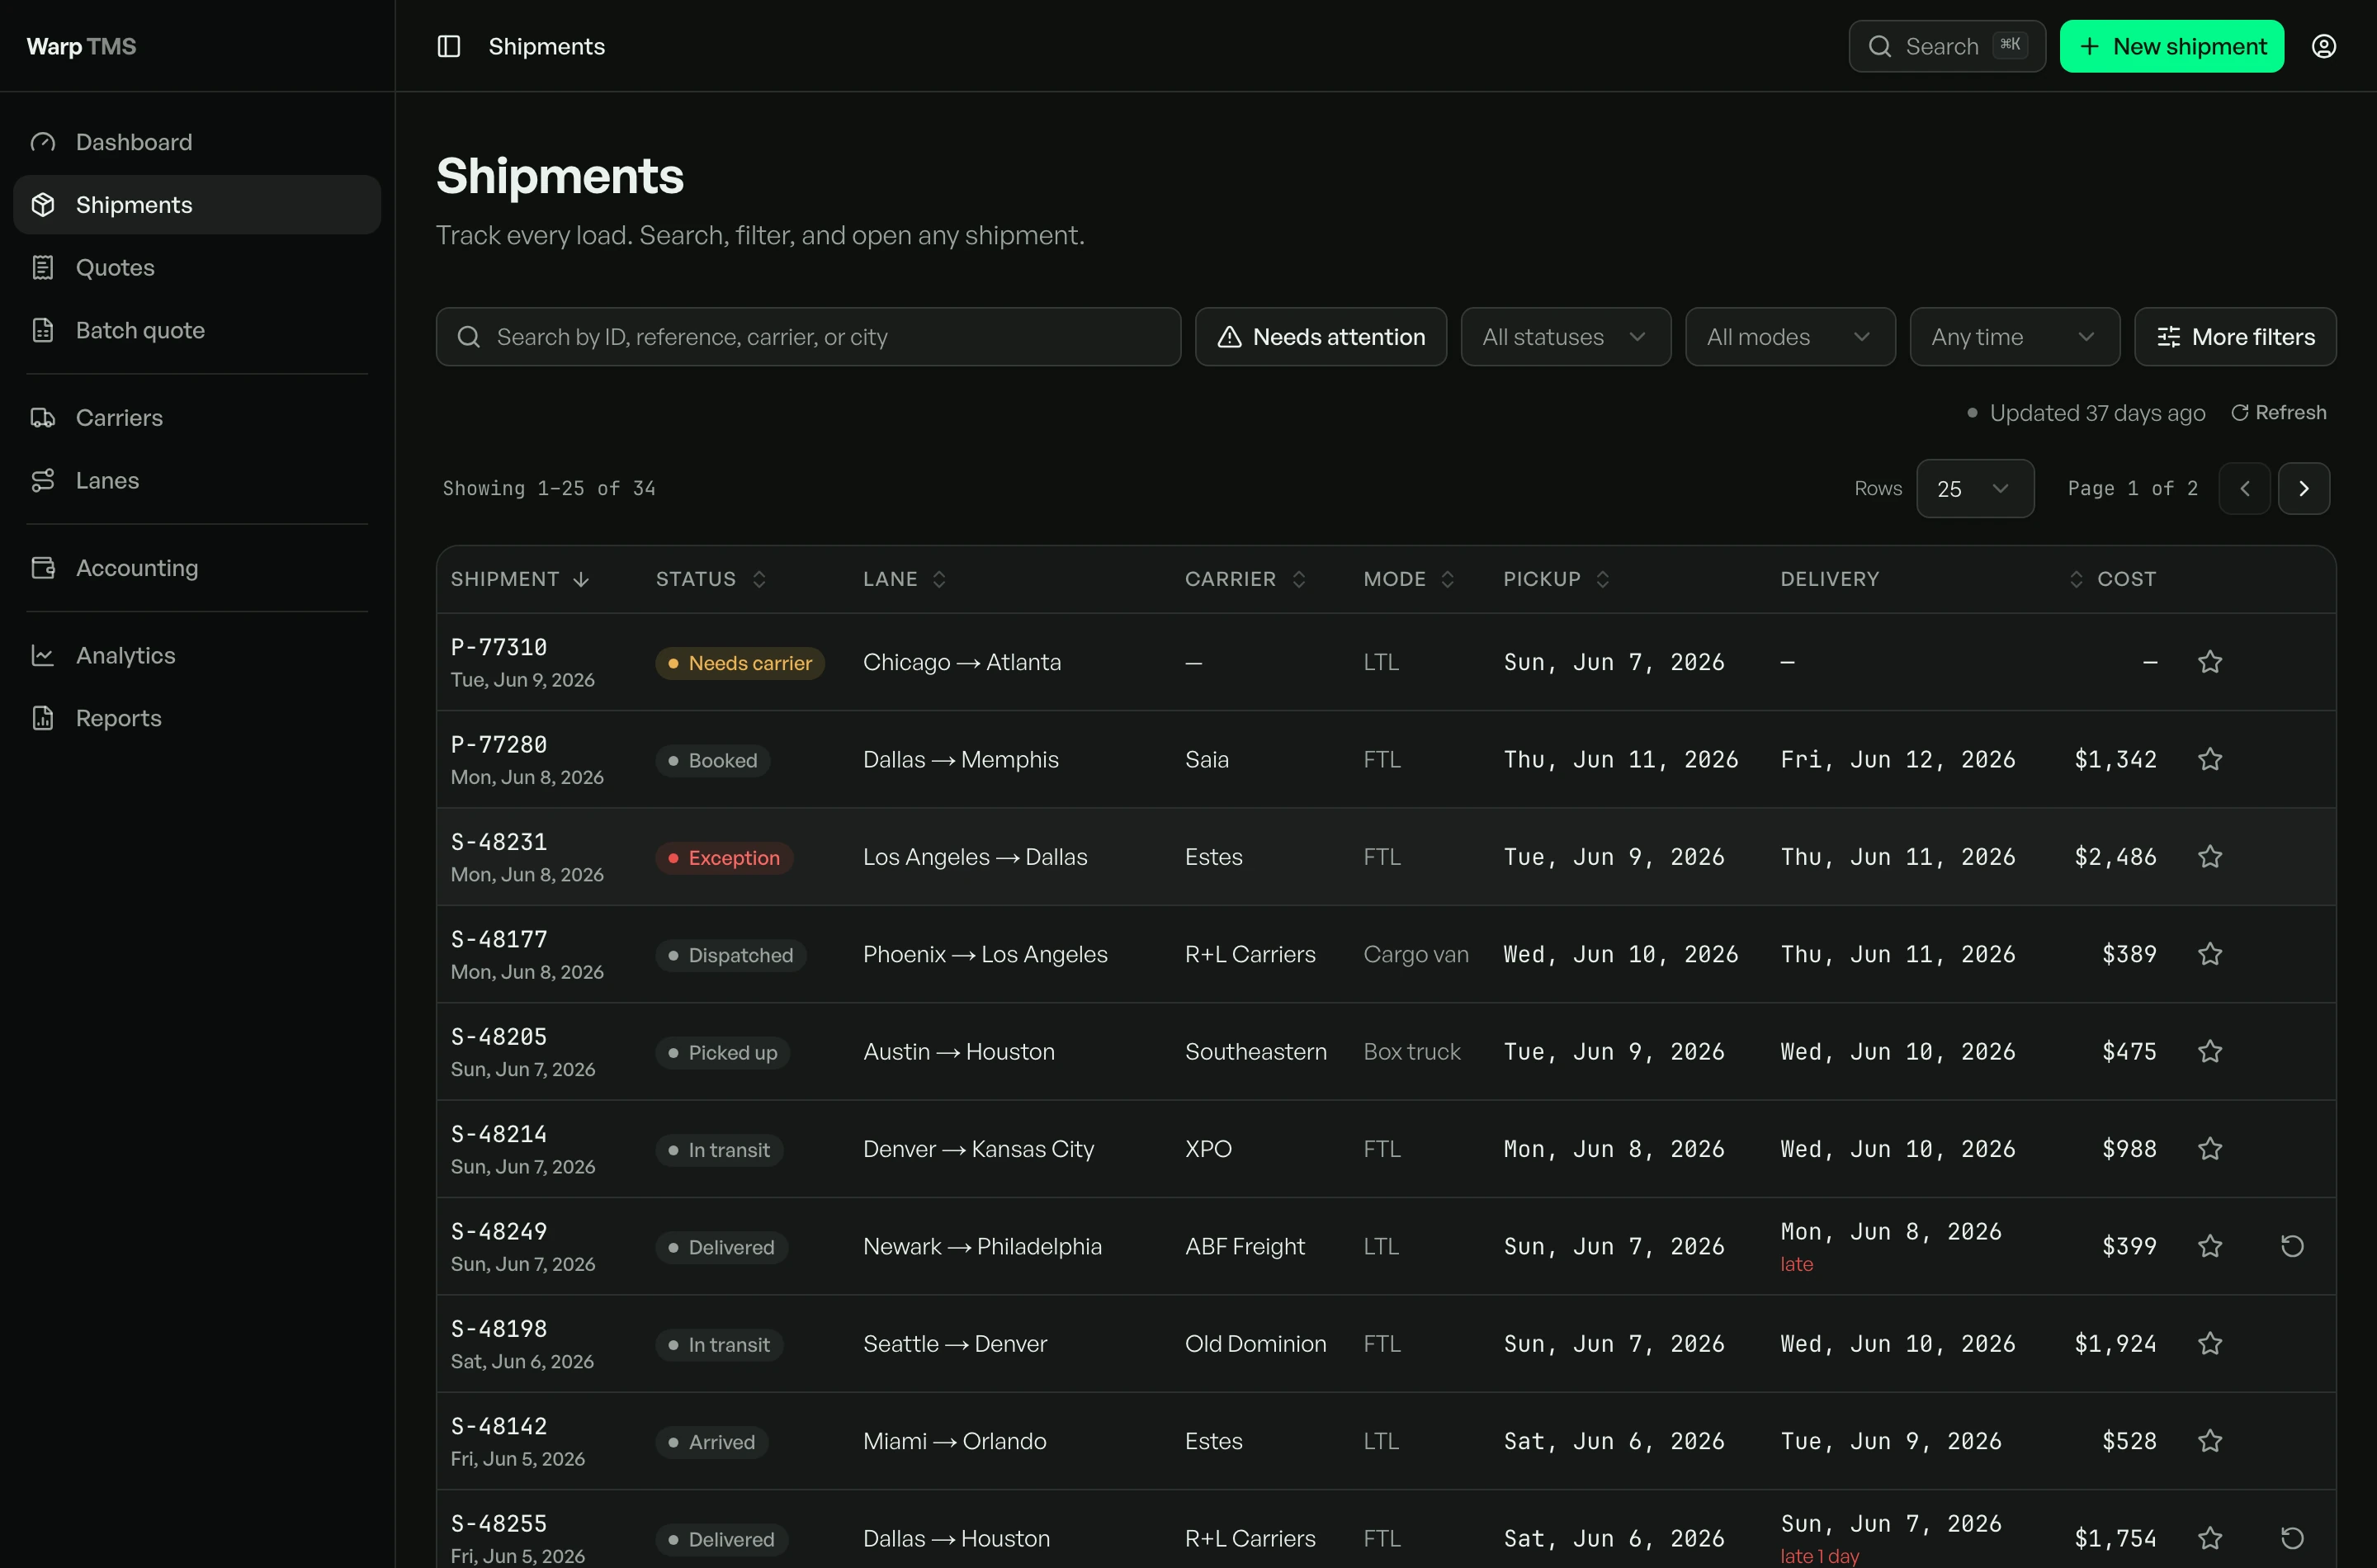The image size is (2377, 1568).
Task: Click the Denver → Kansas City lane
Action: [978, 1149]
